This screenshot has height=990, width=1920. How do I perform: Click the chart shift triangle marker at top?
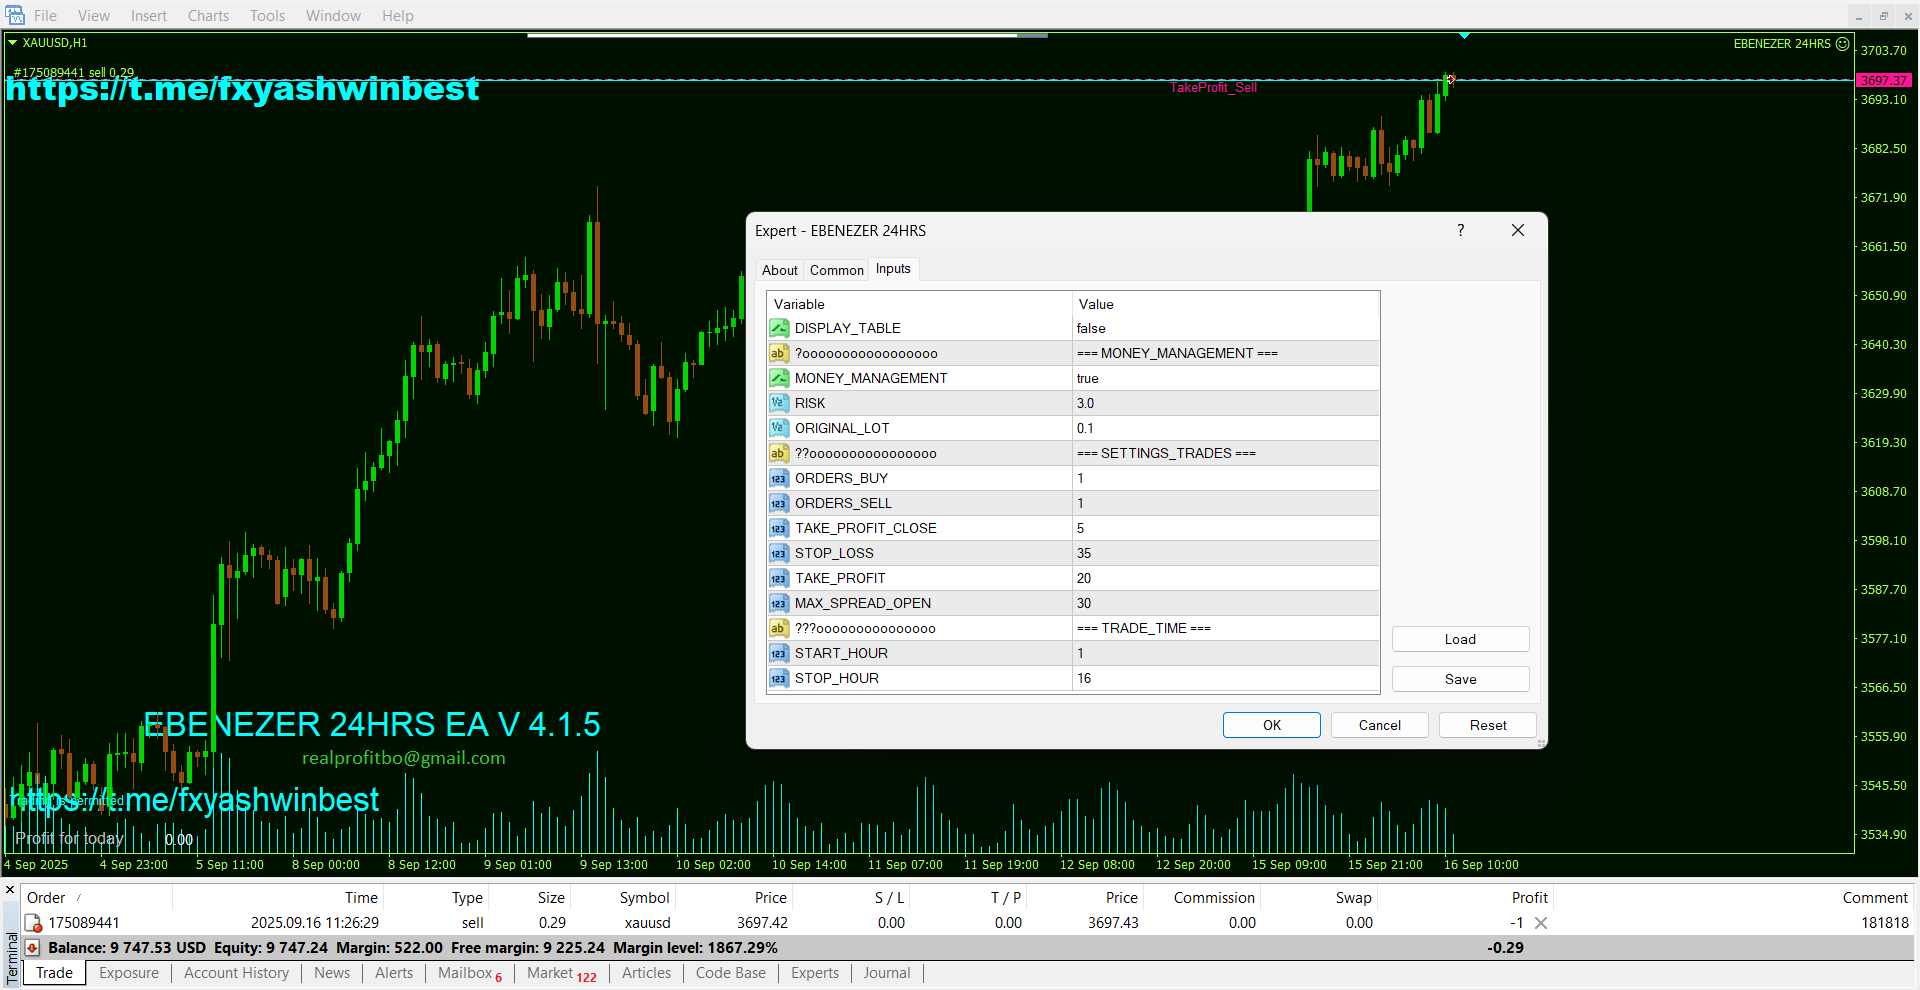1464,36
